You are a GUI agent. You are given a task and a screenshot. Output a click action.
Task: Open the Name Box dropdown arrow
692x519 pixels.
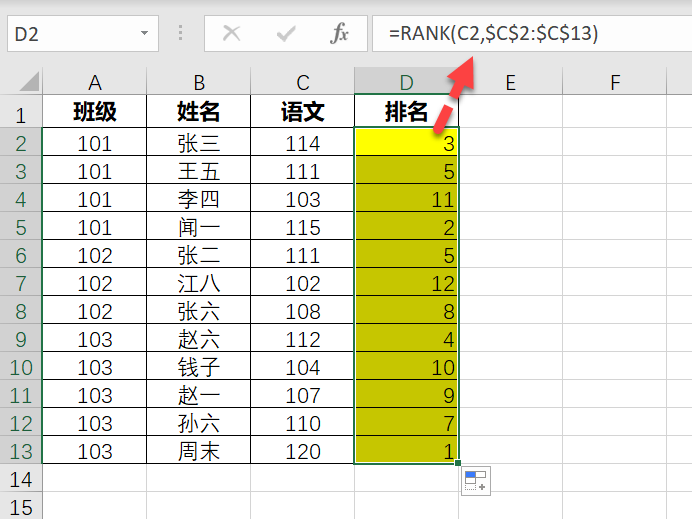144,33
